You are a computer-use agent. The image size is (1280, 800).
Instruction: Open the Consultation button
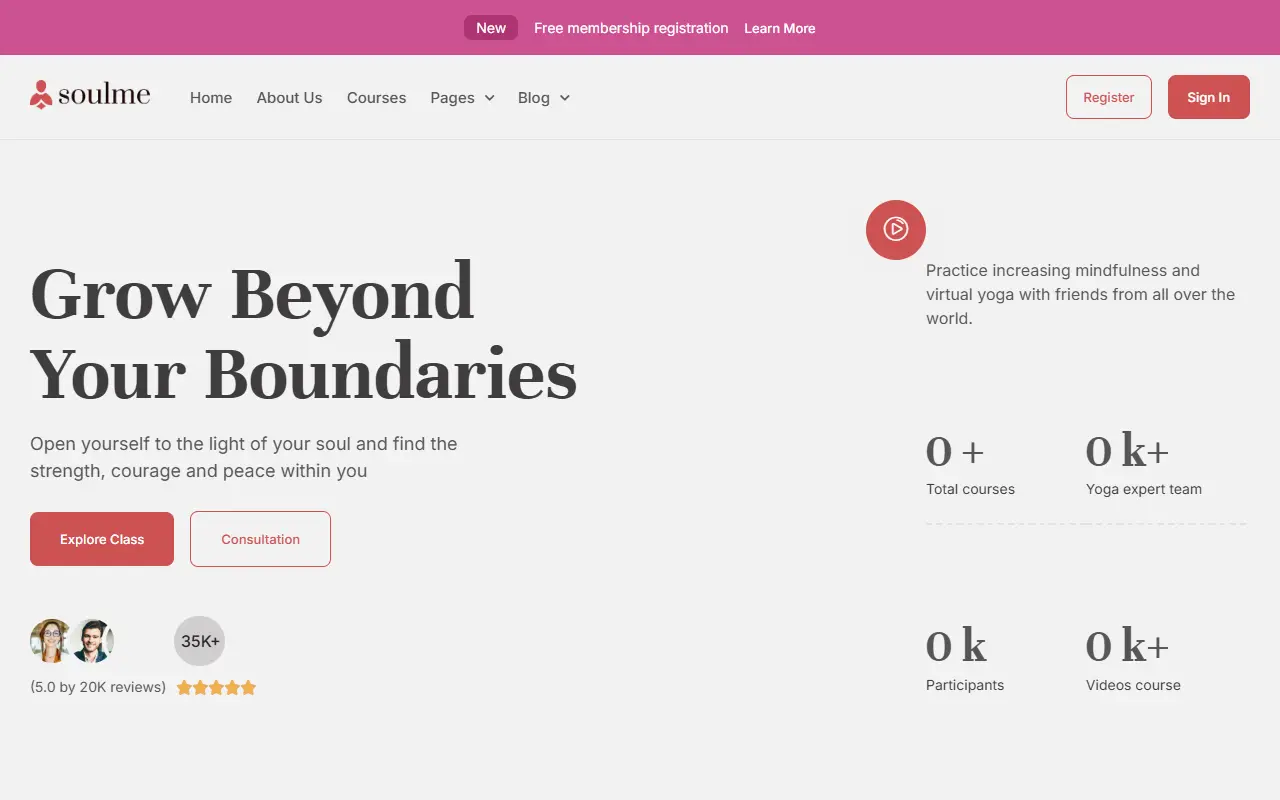click(260, 539)
